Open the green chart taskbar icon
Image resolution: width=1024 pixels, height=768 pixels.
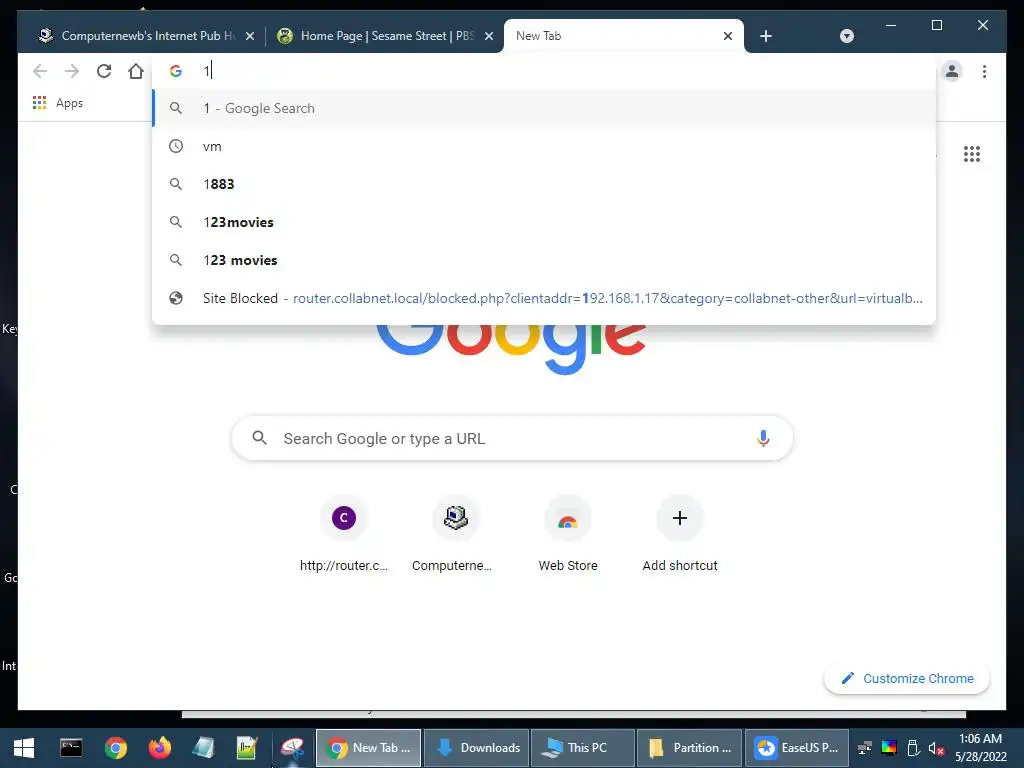(x=247, y=748)
